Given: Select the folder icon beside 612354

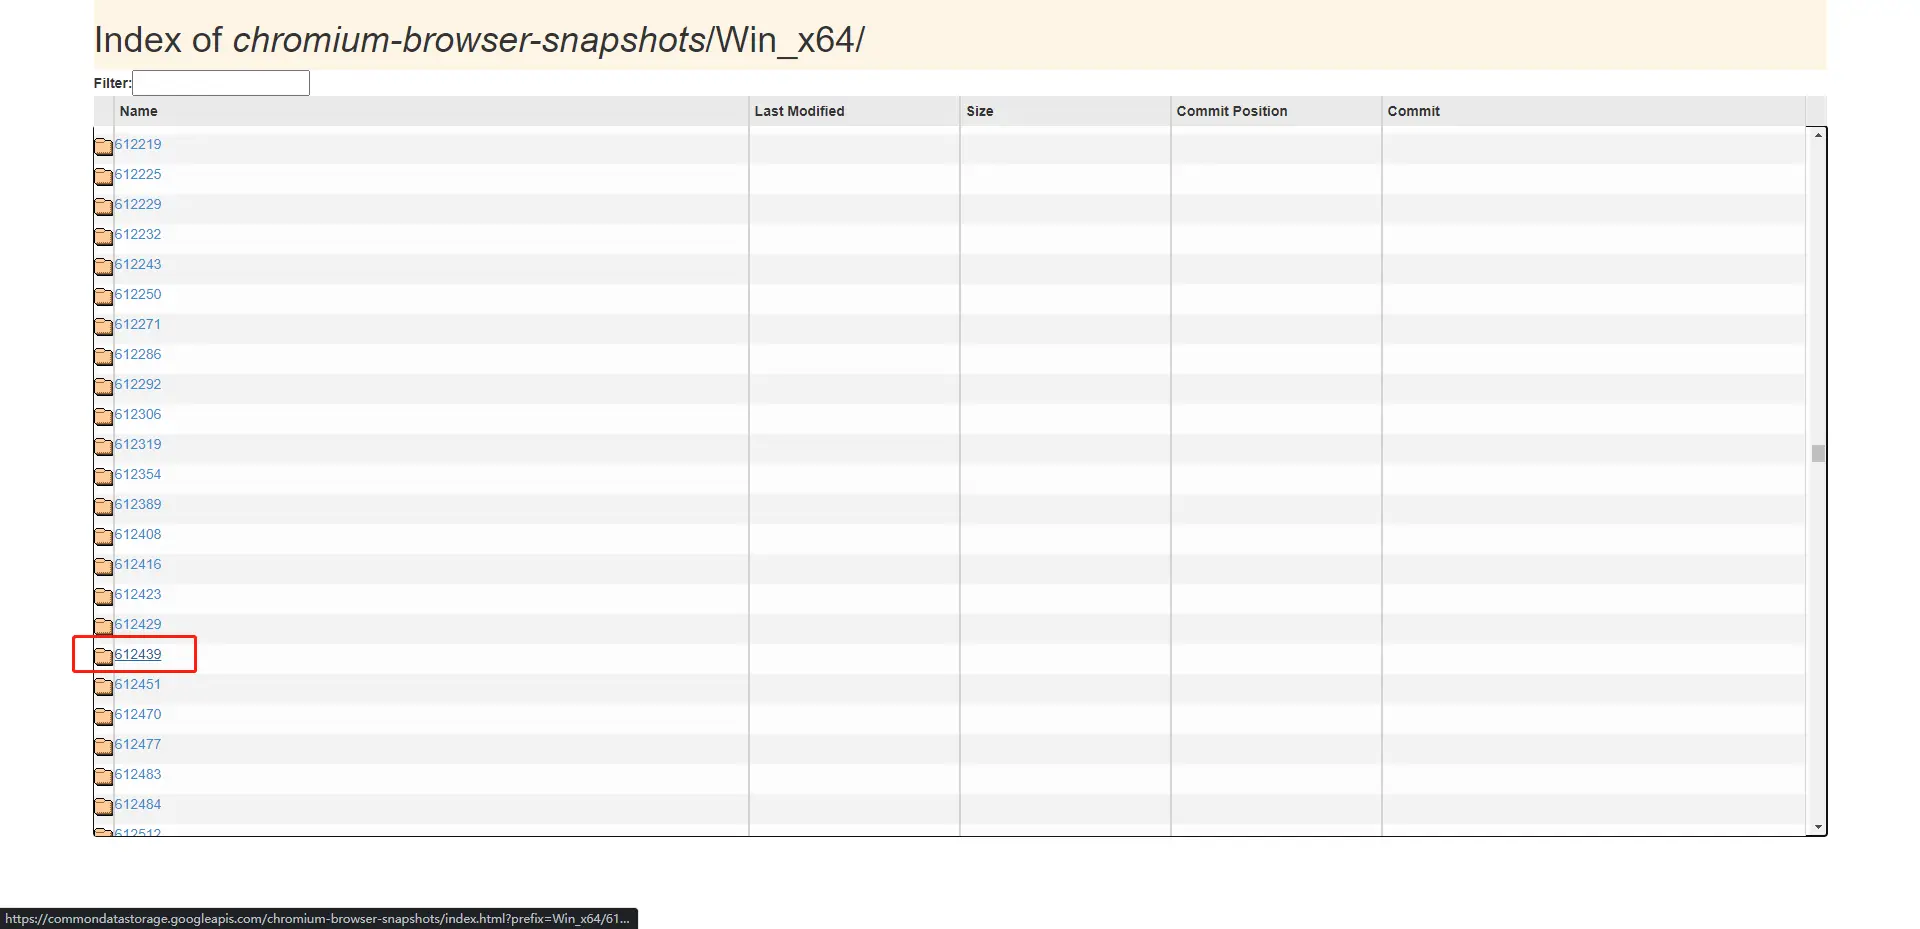Looking at the screenshot, I should pos(103,476).
